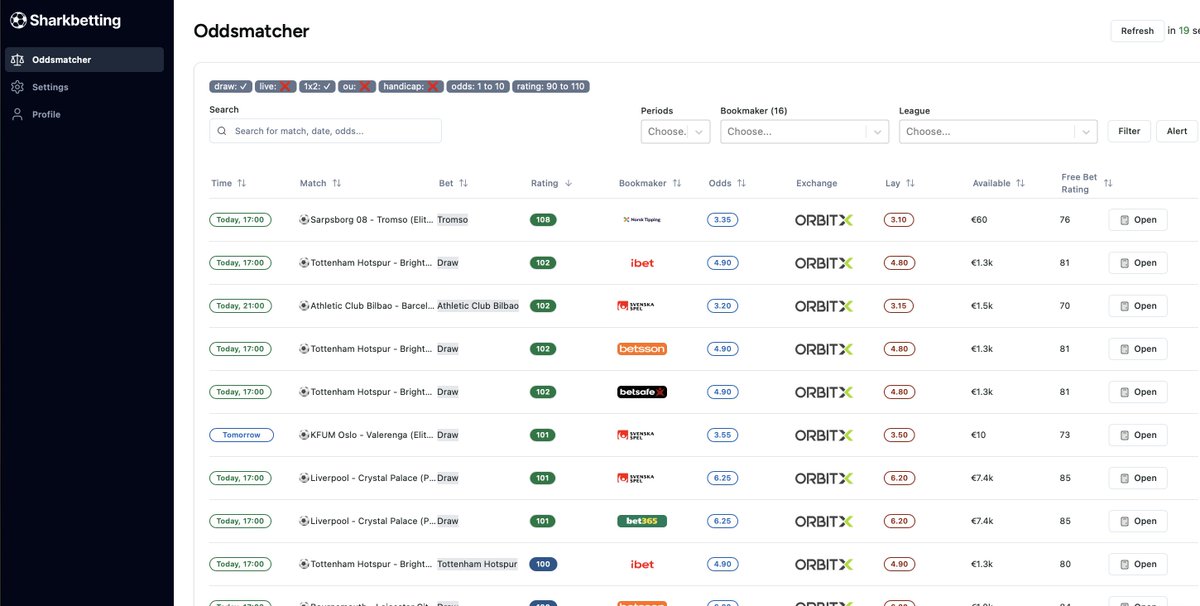
Task: Click the magnifier icon in the search box
Action: pos(222,131)
